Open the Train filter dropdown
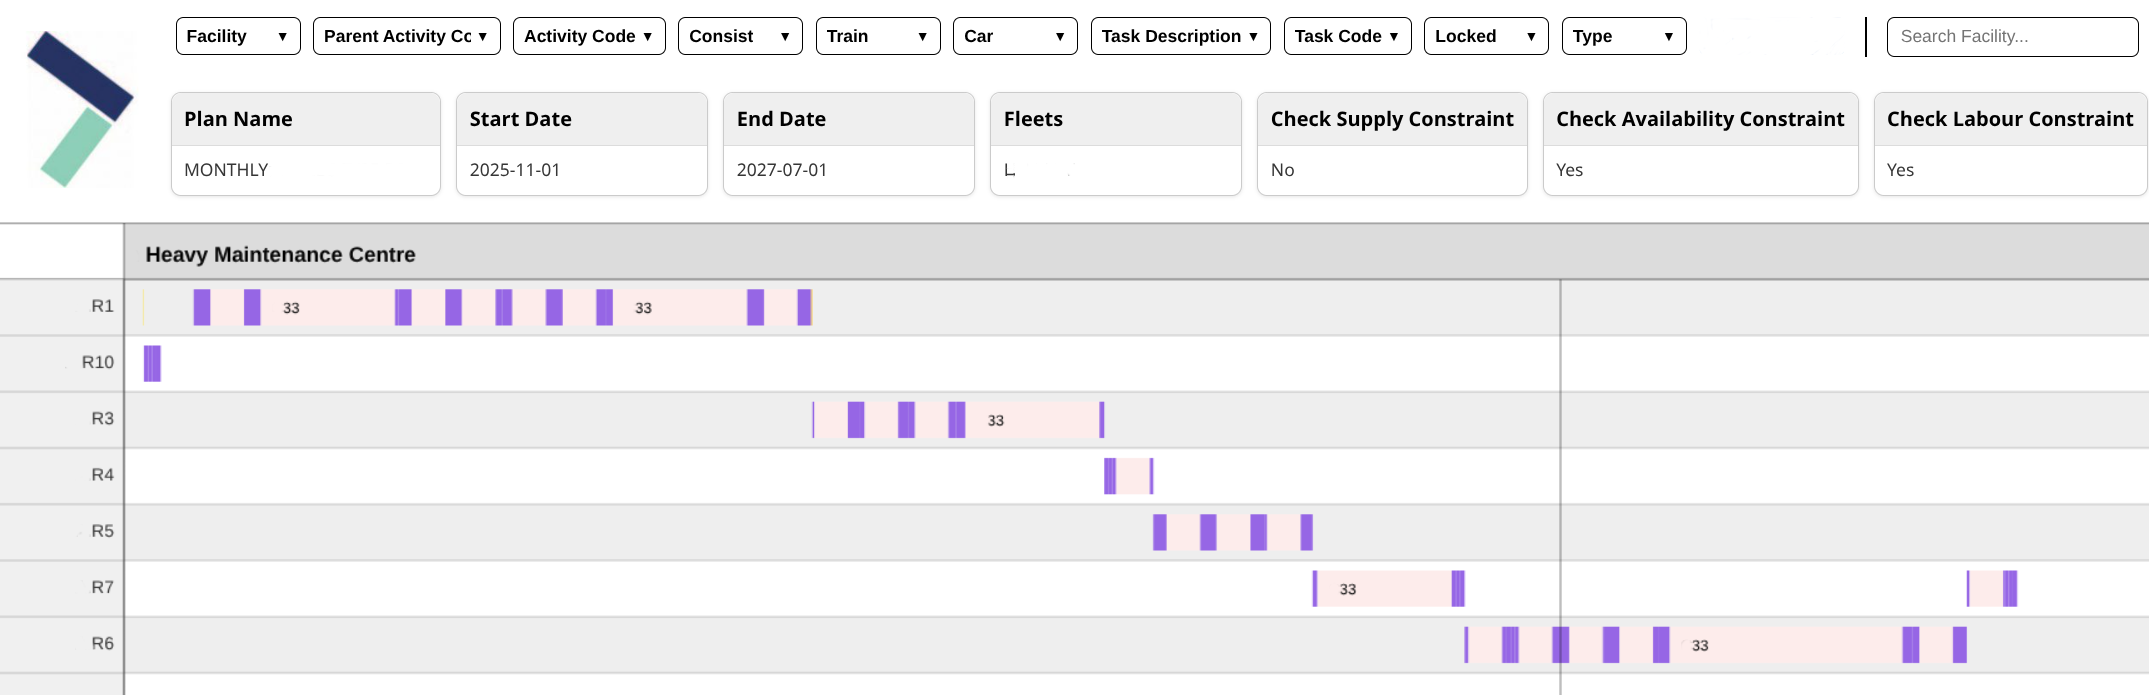The width and height of the screenshot is (2149, 695). (x=878, y=36)
